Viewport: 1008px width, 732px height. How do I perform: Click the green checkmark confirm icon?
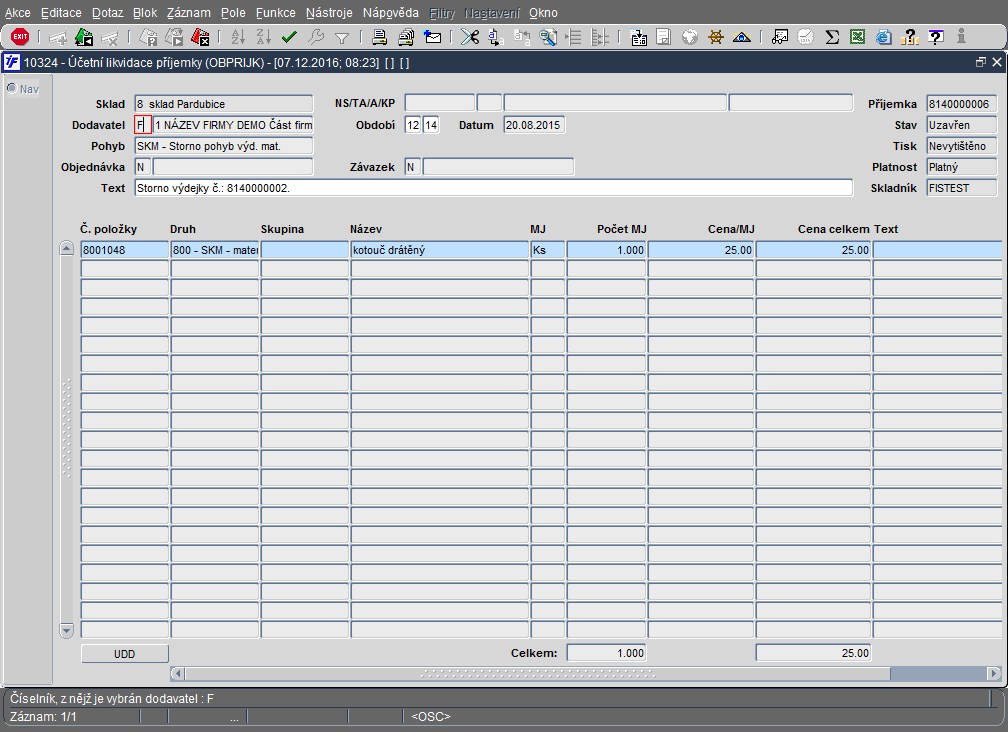pyautogui.click(x=289, y=37)
